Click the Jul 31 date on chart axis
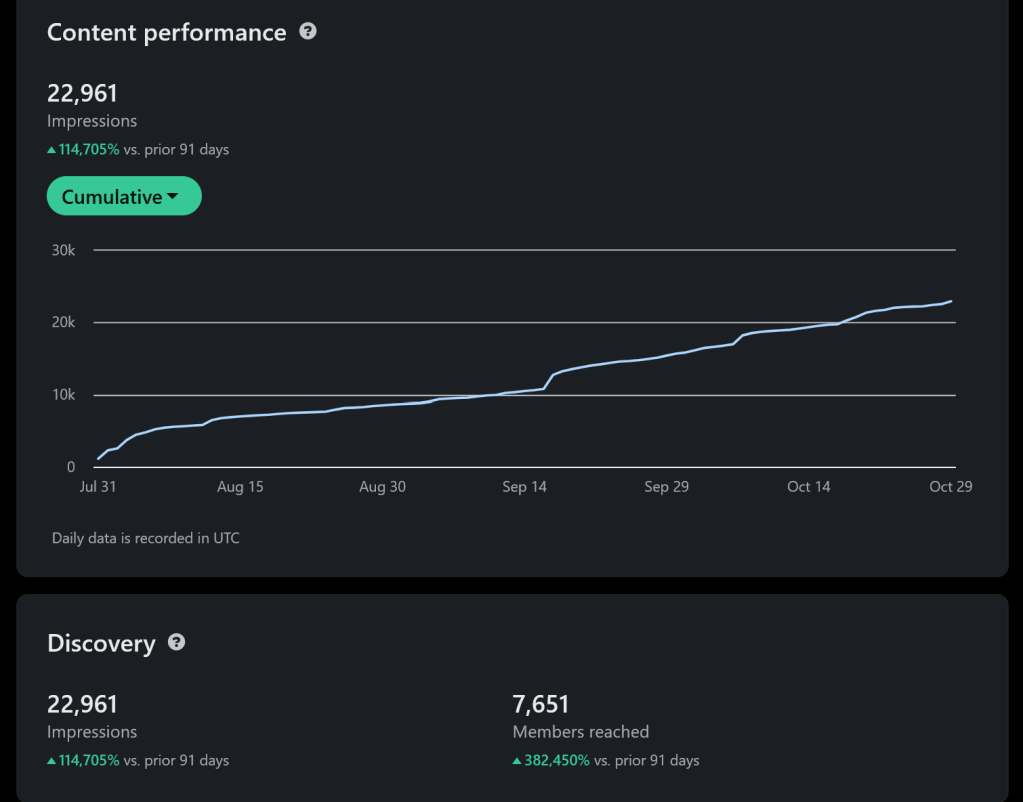The height and width of the screenshot is (802, 1023). click(99, 487)
